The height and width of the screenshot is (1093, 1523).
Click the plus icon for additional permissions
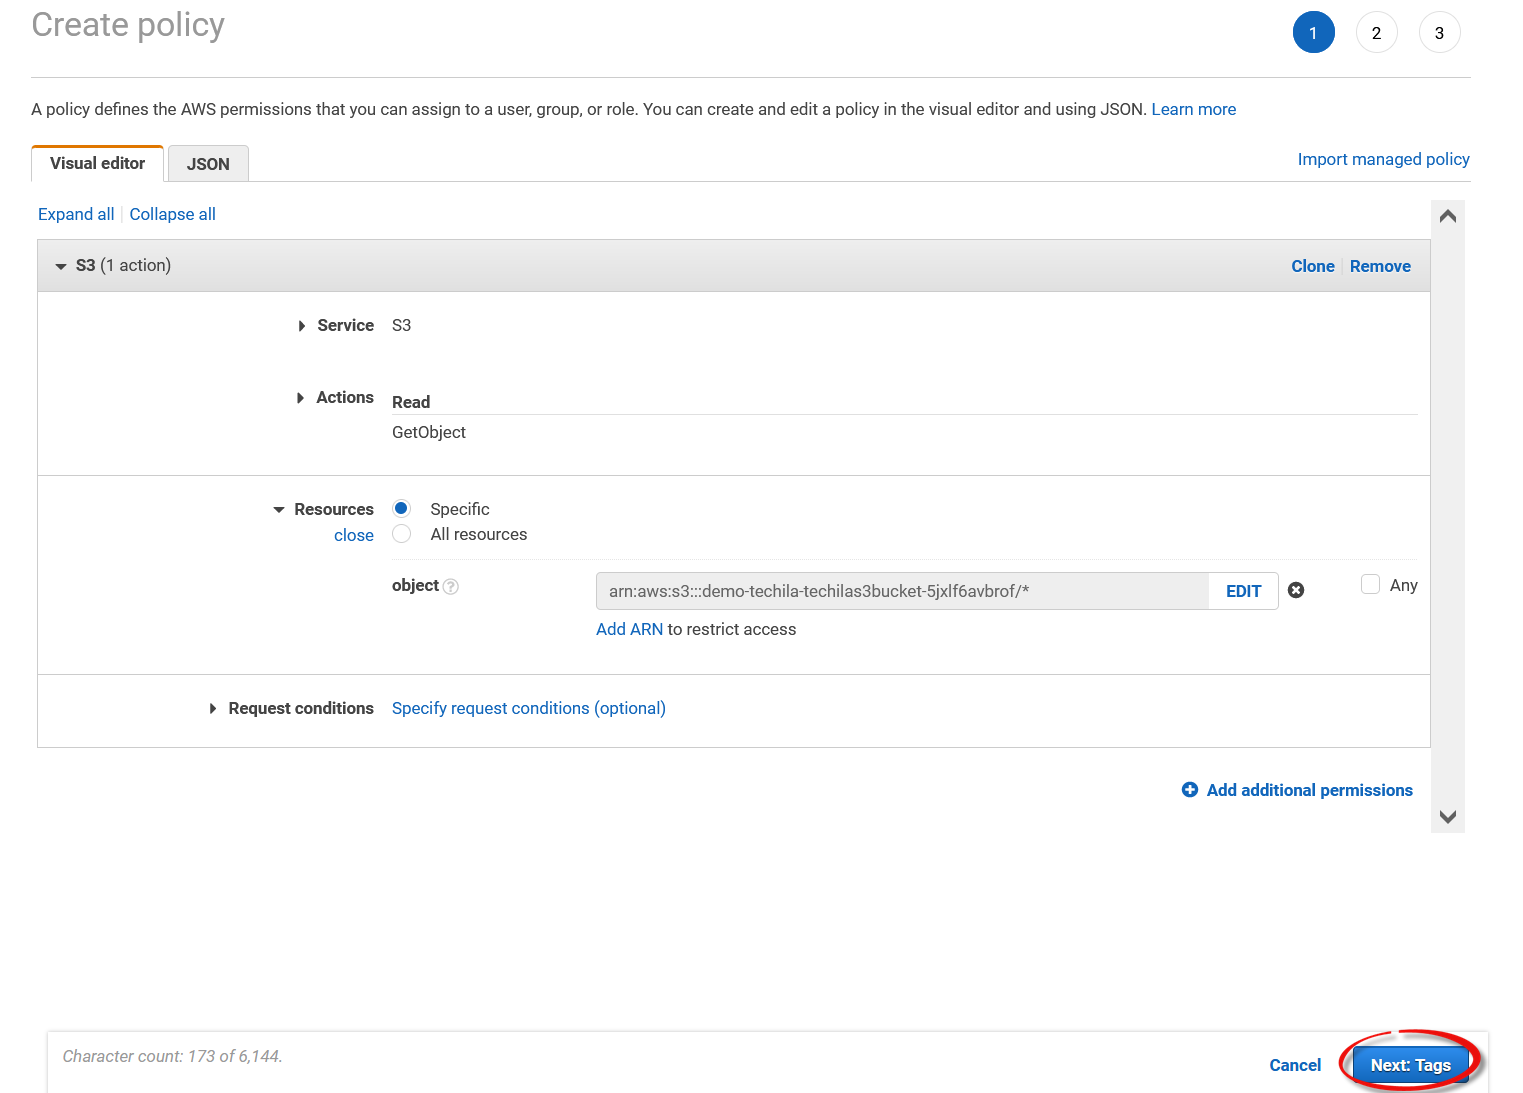1190,790
